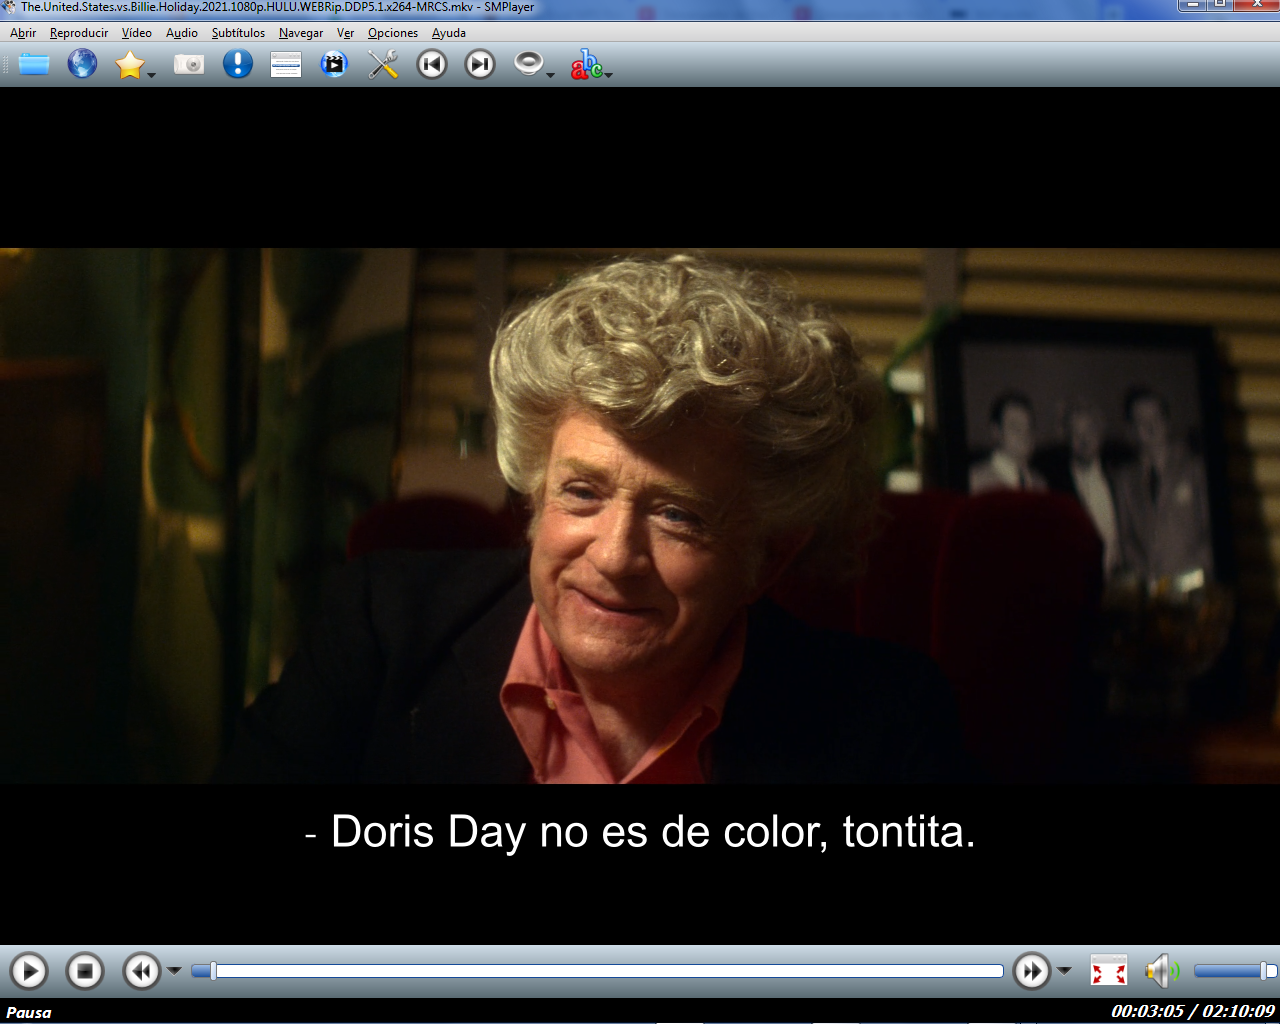Open preferences with the wrench and screwdriver icon
This screenshot has height=1024, width=1280.
pyautogui.click(x=383, y=65)
